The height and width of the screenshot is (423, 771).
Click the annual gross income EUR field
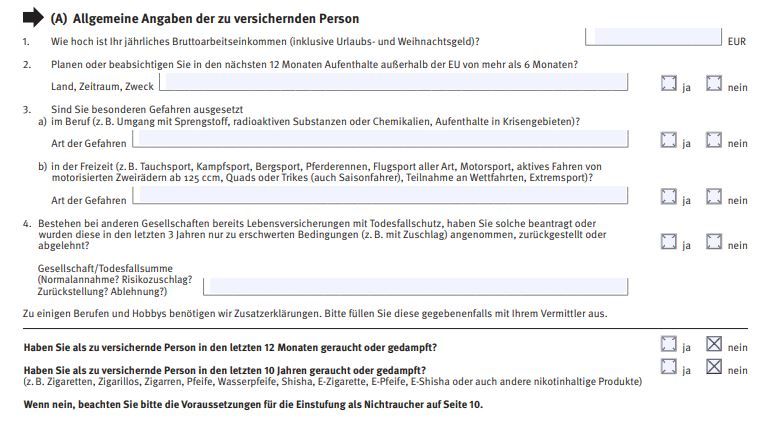point(653,37)
